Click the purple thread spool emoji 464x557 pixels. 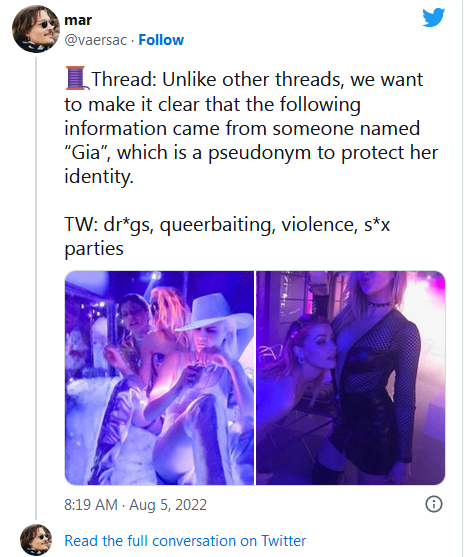coord(75,78)
